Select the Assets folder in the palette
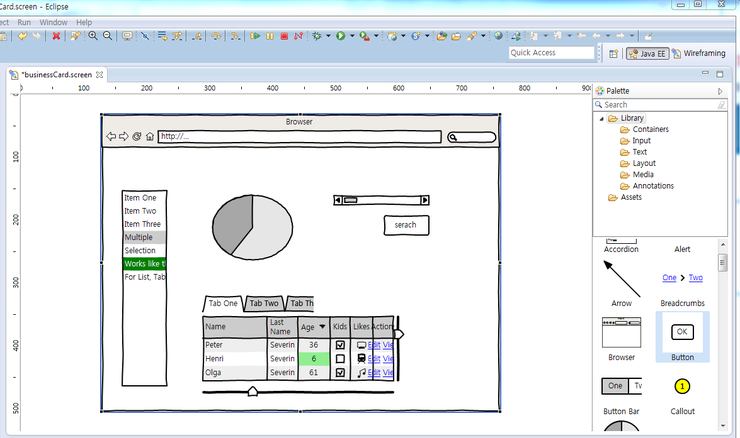 tap(625, 197)
